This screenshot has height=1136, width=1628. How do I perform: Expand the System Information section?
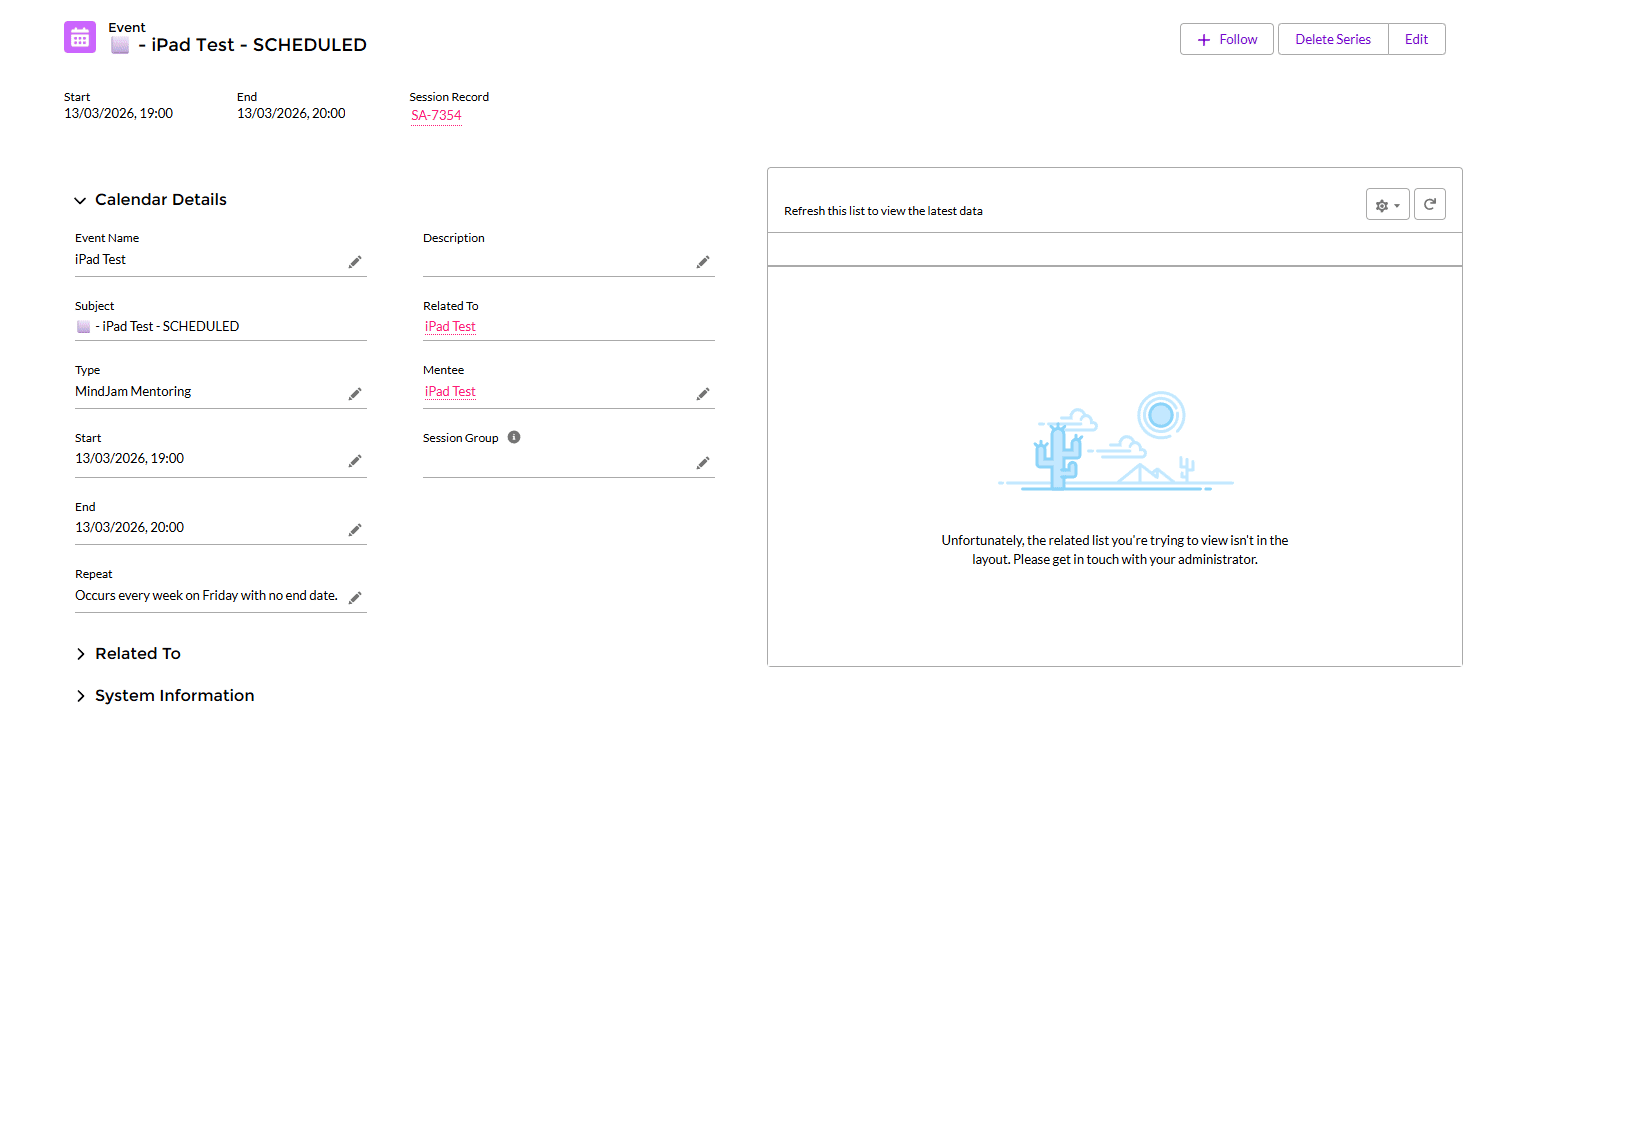click(81, 696)
